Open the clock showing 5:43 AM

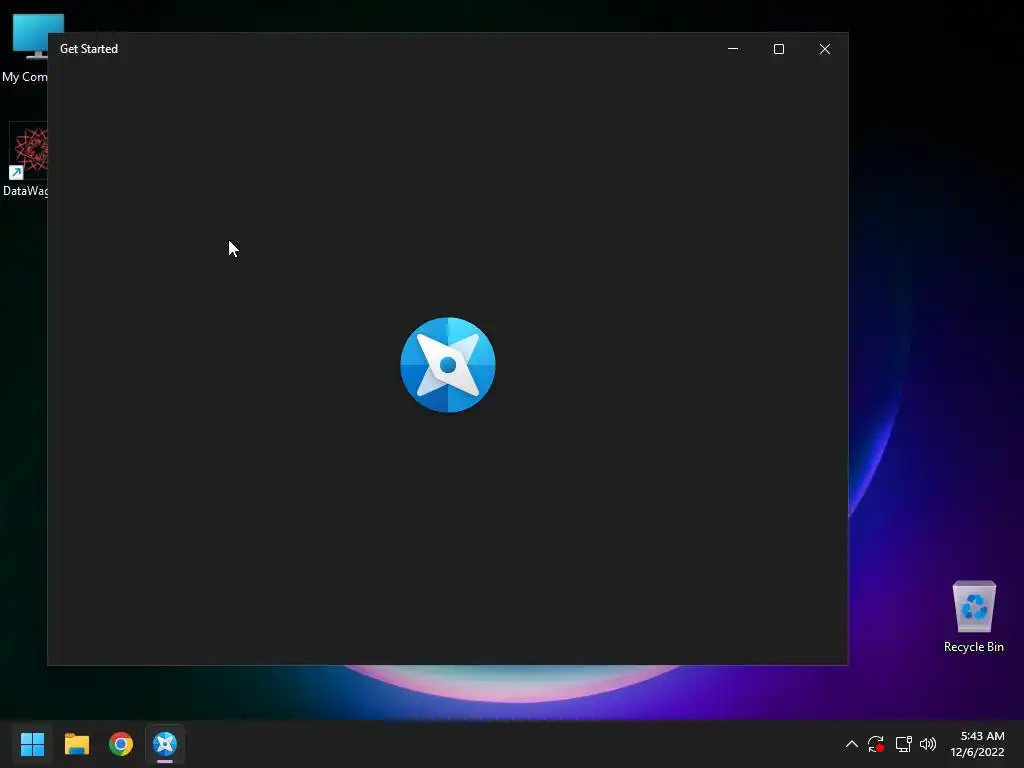point(977,744)
